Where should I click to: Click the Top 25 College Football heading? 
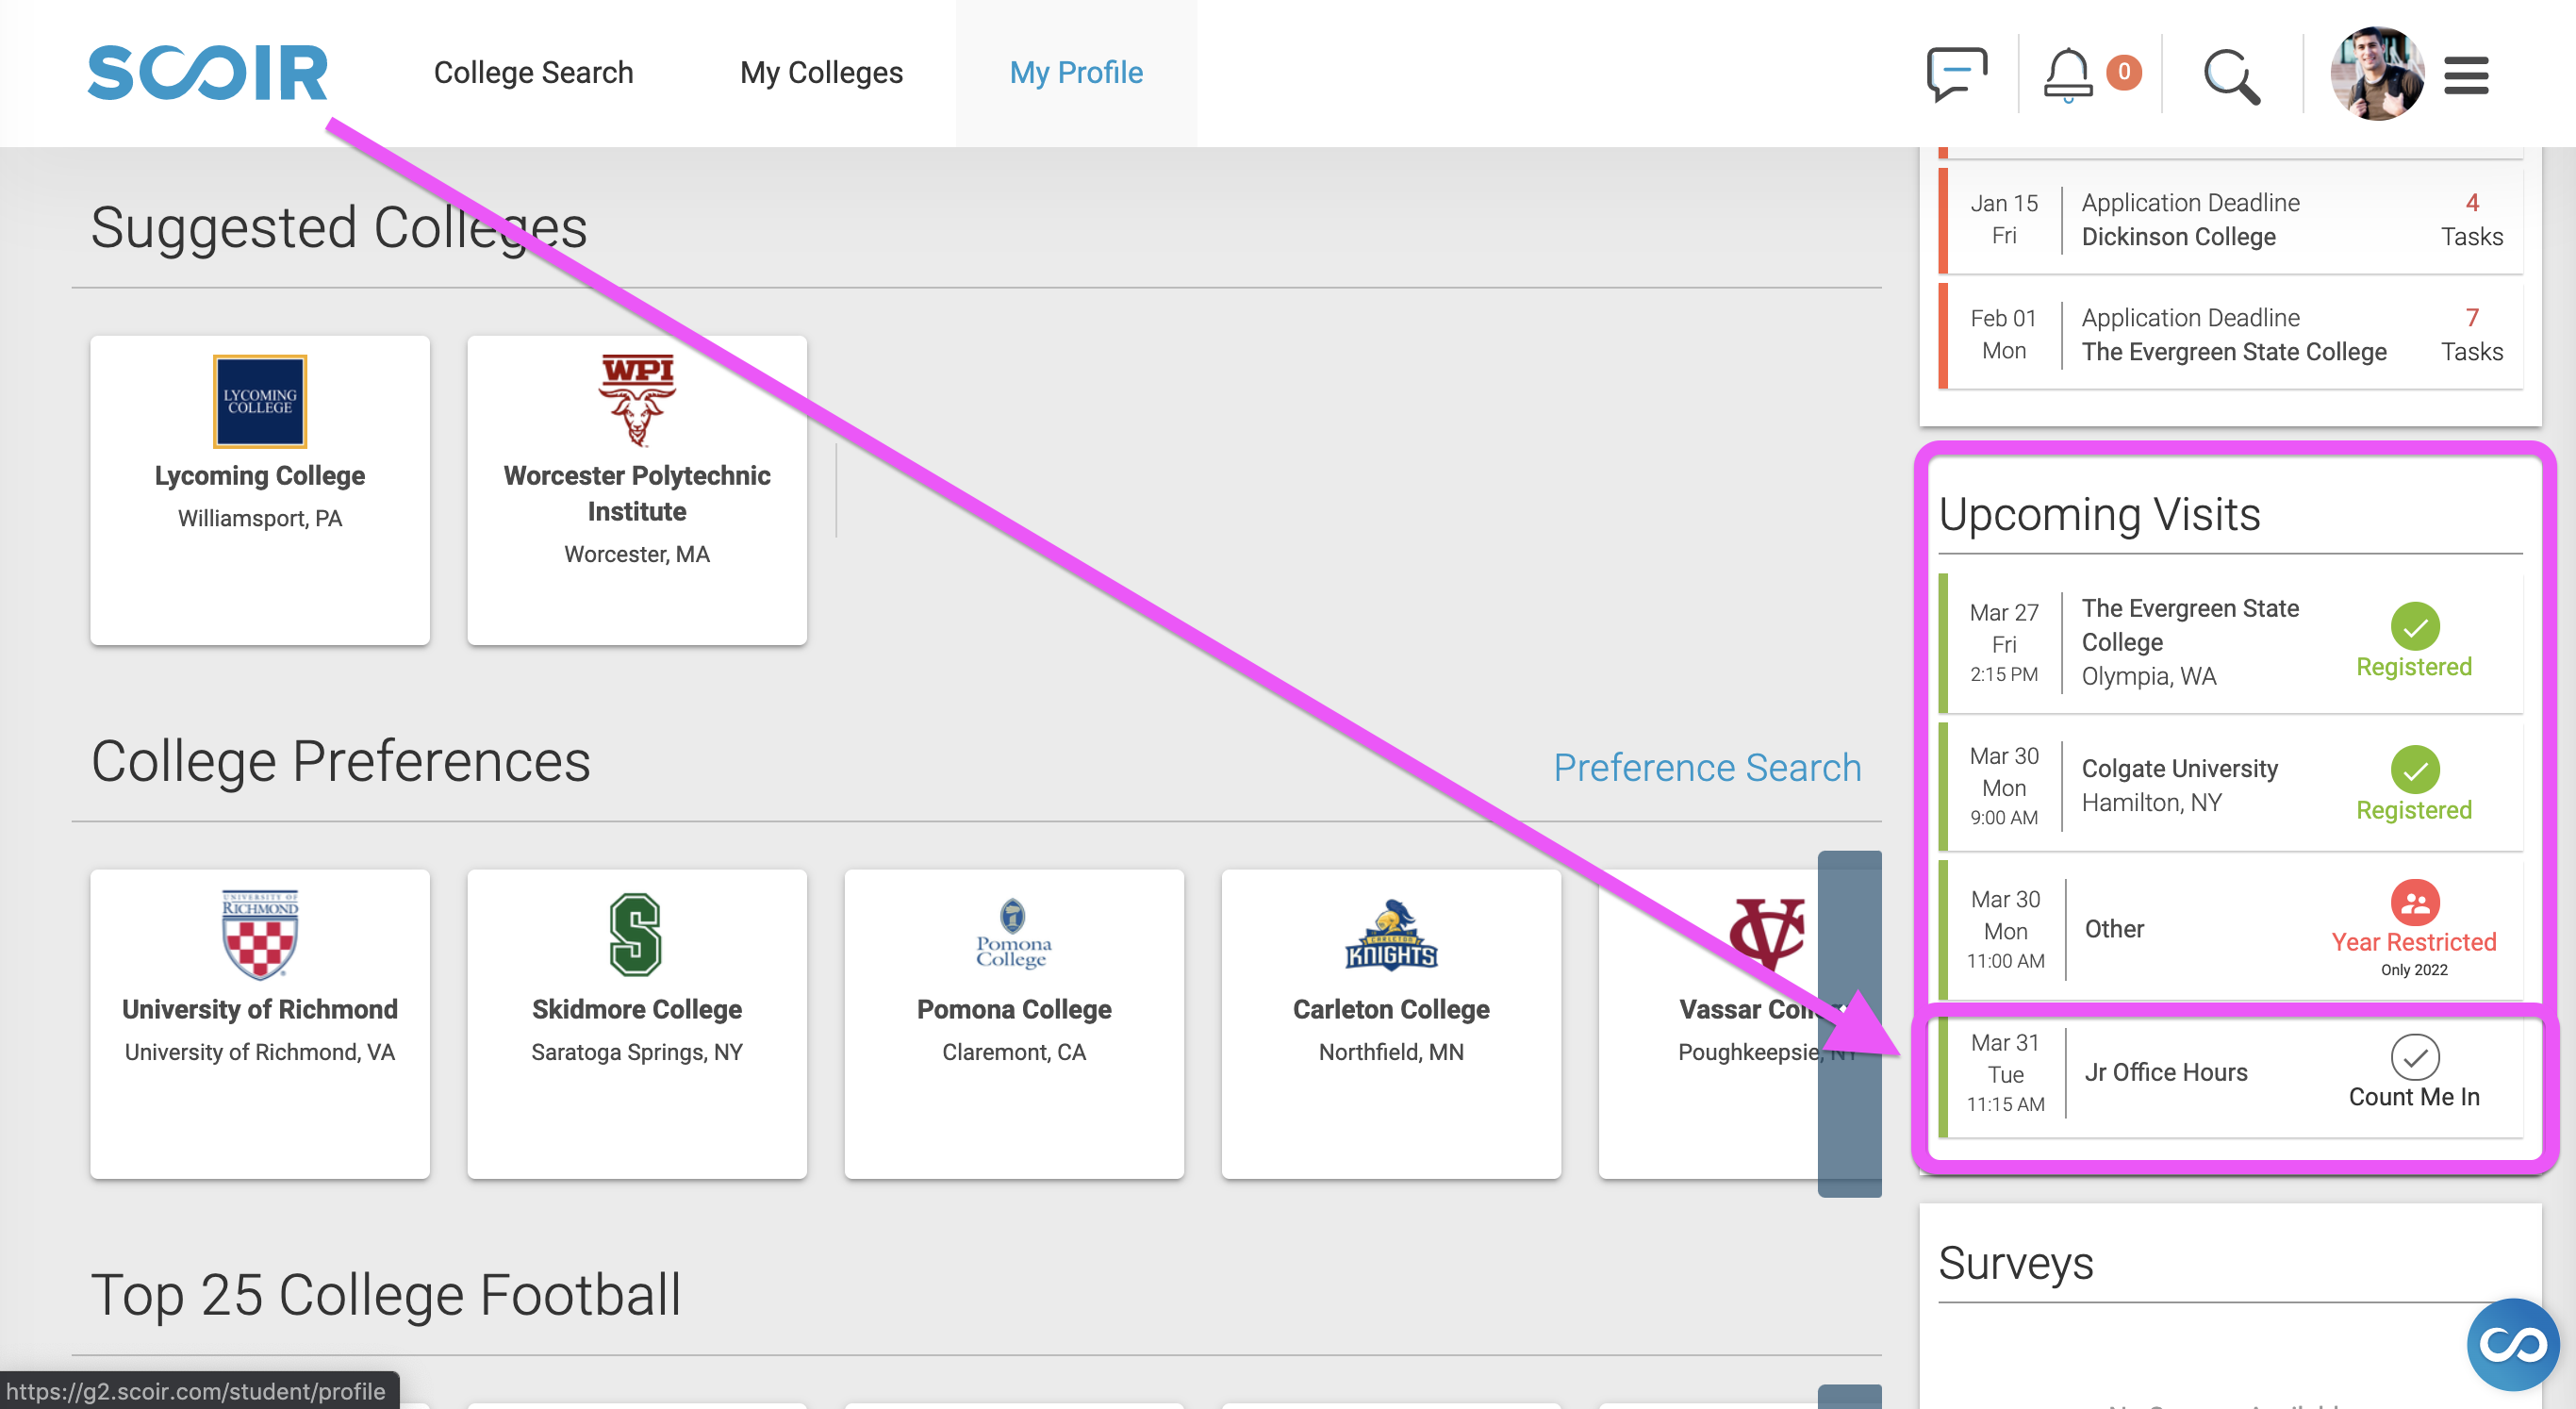pos(386,1295)
